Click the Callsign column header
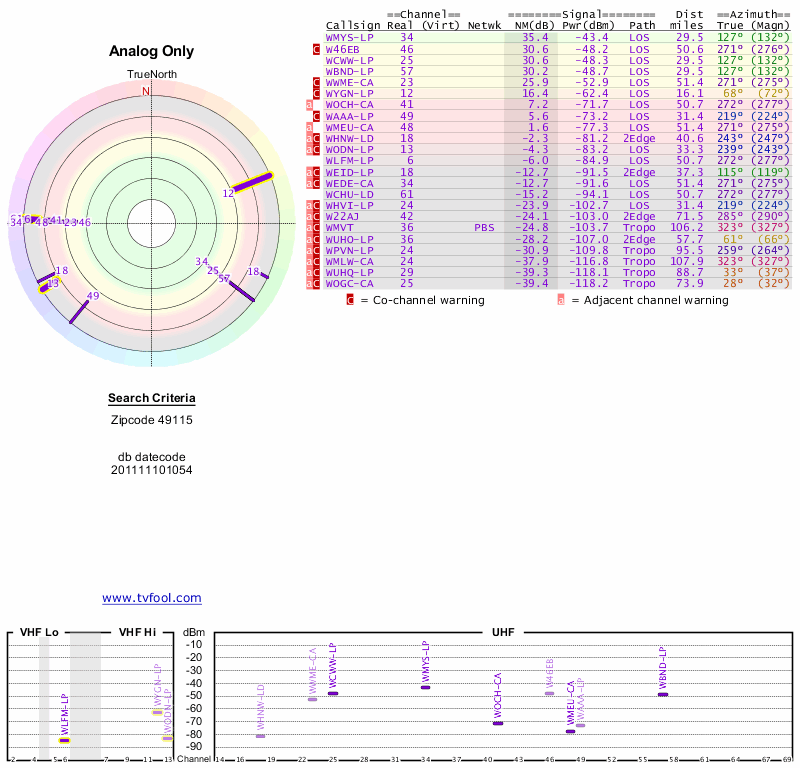Screen dimensions: 800x768 (x=353, y=25)
